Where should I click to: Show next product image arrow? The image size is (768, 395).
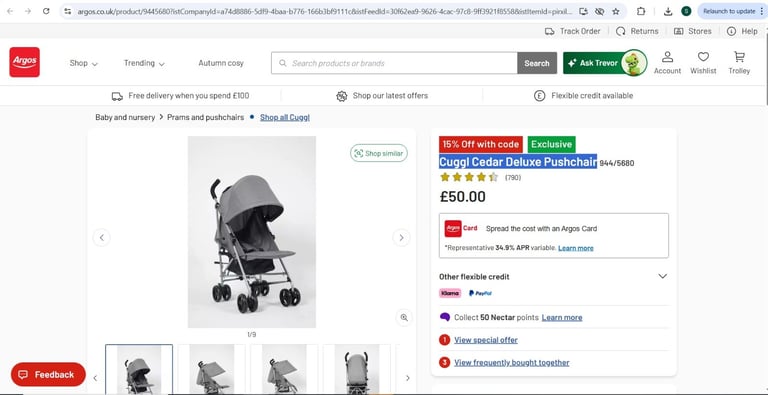(401, 238)
